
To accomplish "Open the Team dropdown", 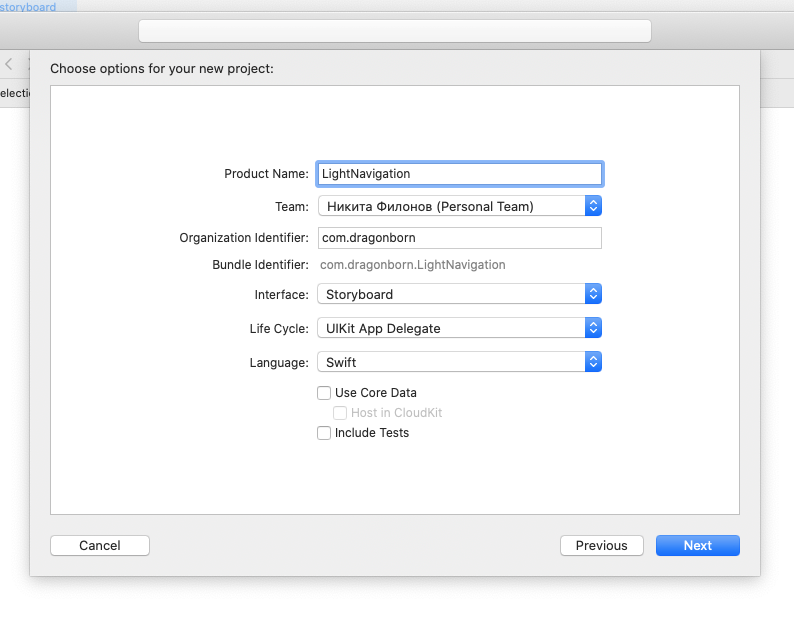I will tap(460, 206).
